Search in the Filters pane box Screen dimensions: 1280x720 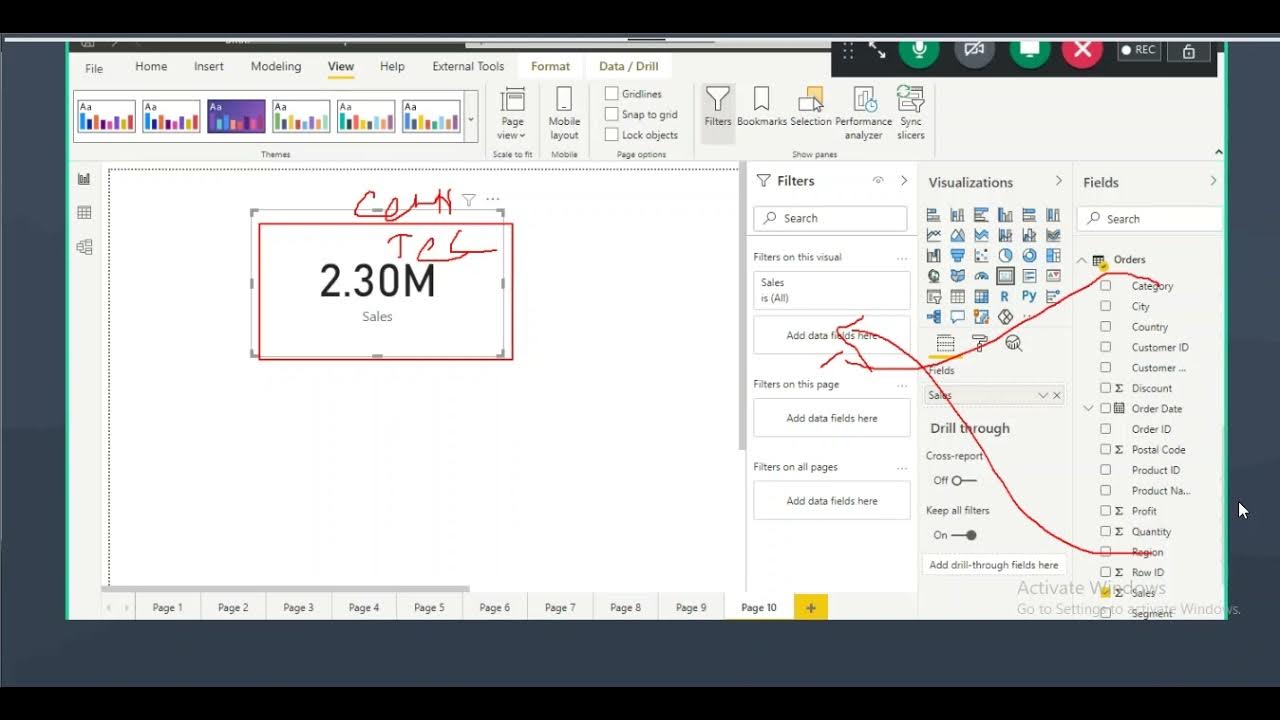tap(830, 218)
